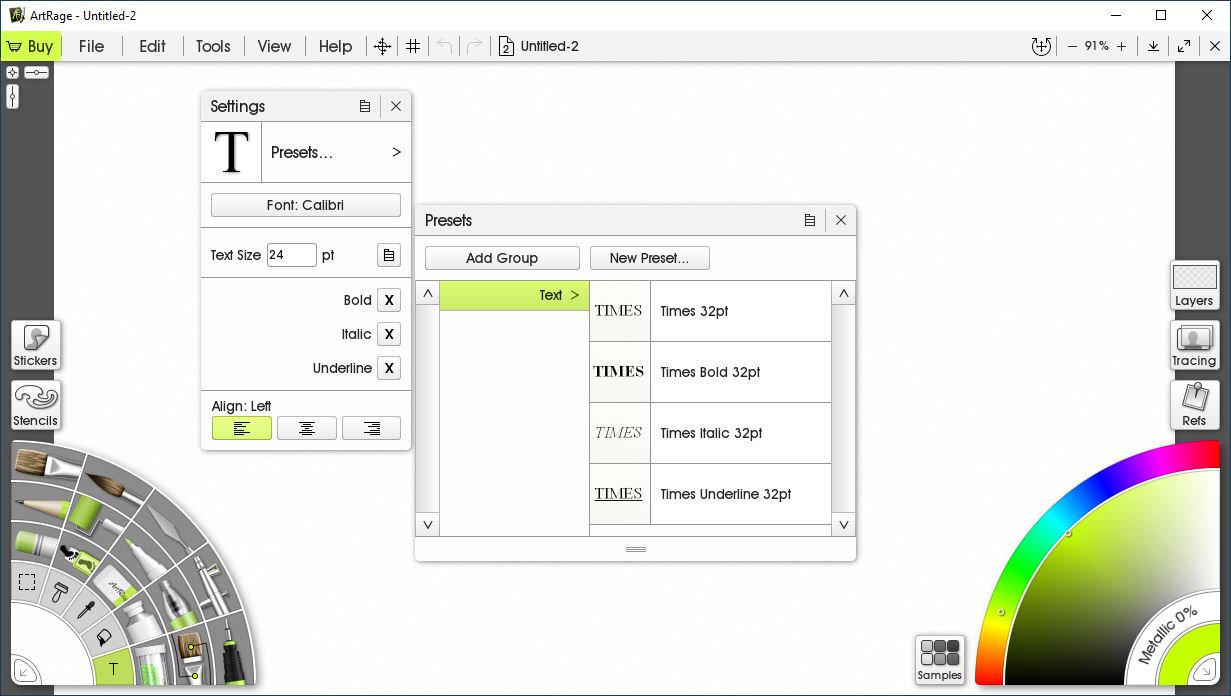Open the Presets panel menu
This screenshot has height=696, width=1231.
point(810,220)
